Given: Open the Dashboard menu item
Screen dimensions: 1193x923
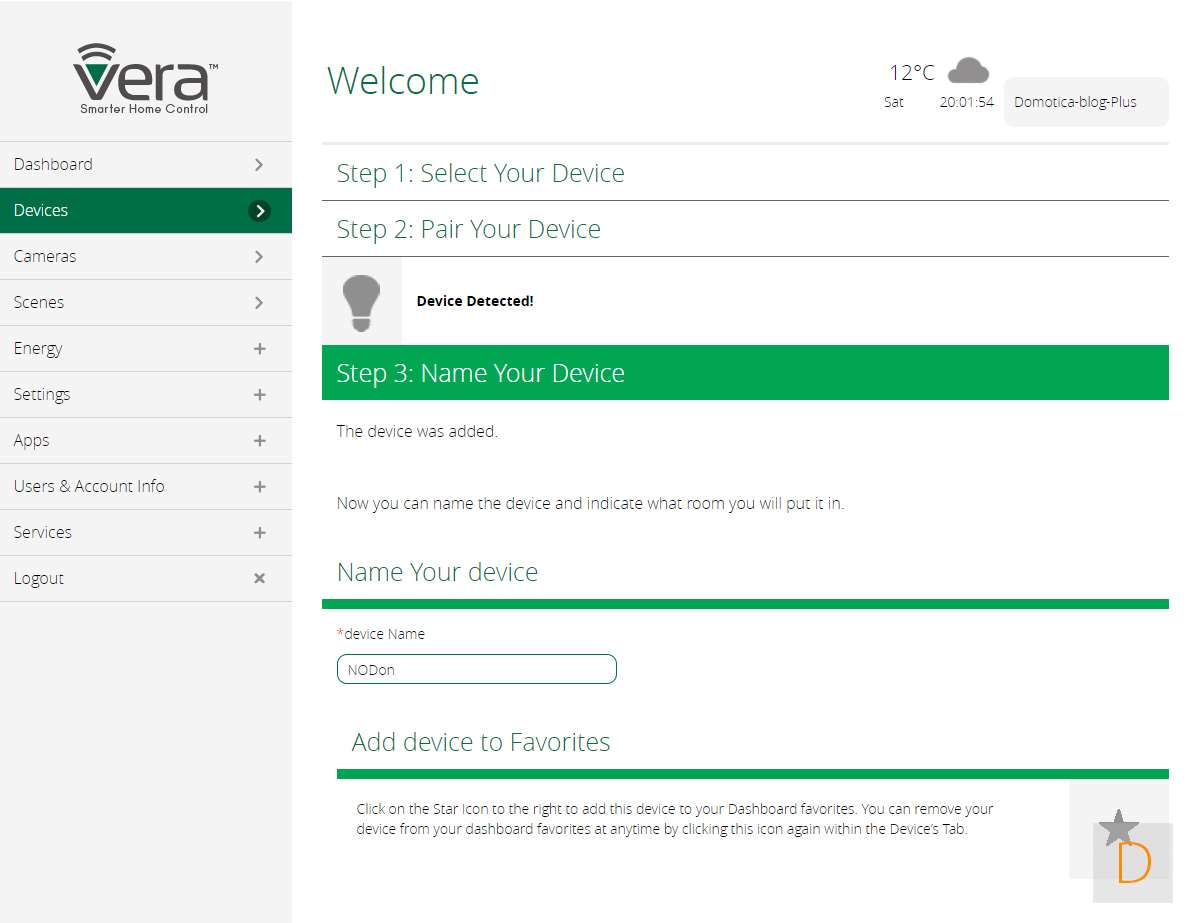Looking at the screenshot, I should click(54, 165).
